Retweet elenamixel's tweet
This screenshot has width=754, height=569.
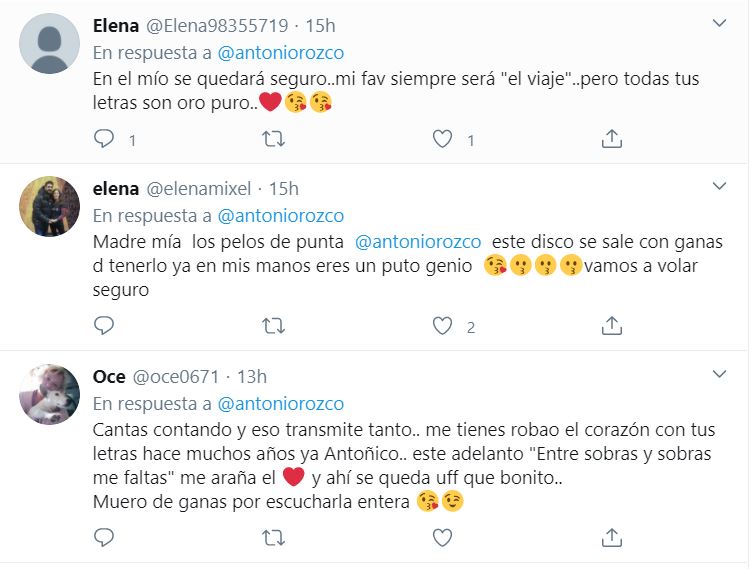tap(272, 325)
